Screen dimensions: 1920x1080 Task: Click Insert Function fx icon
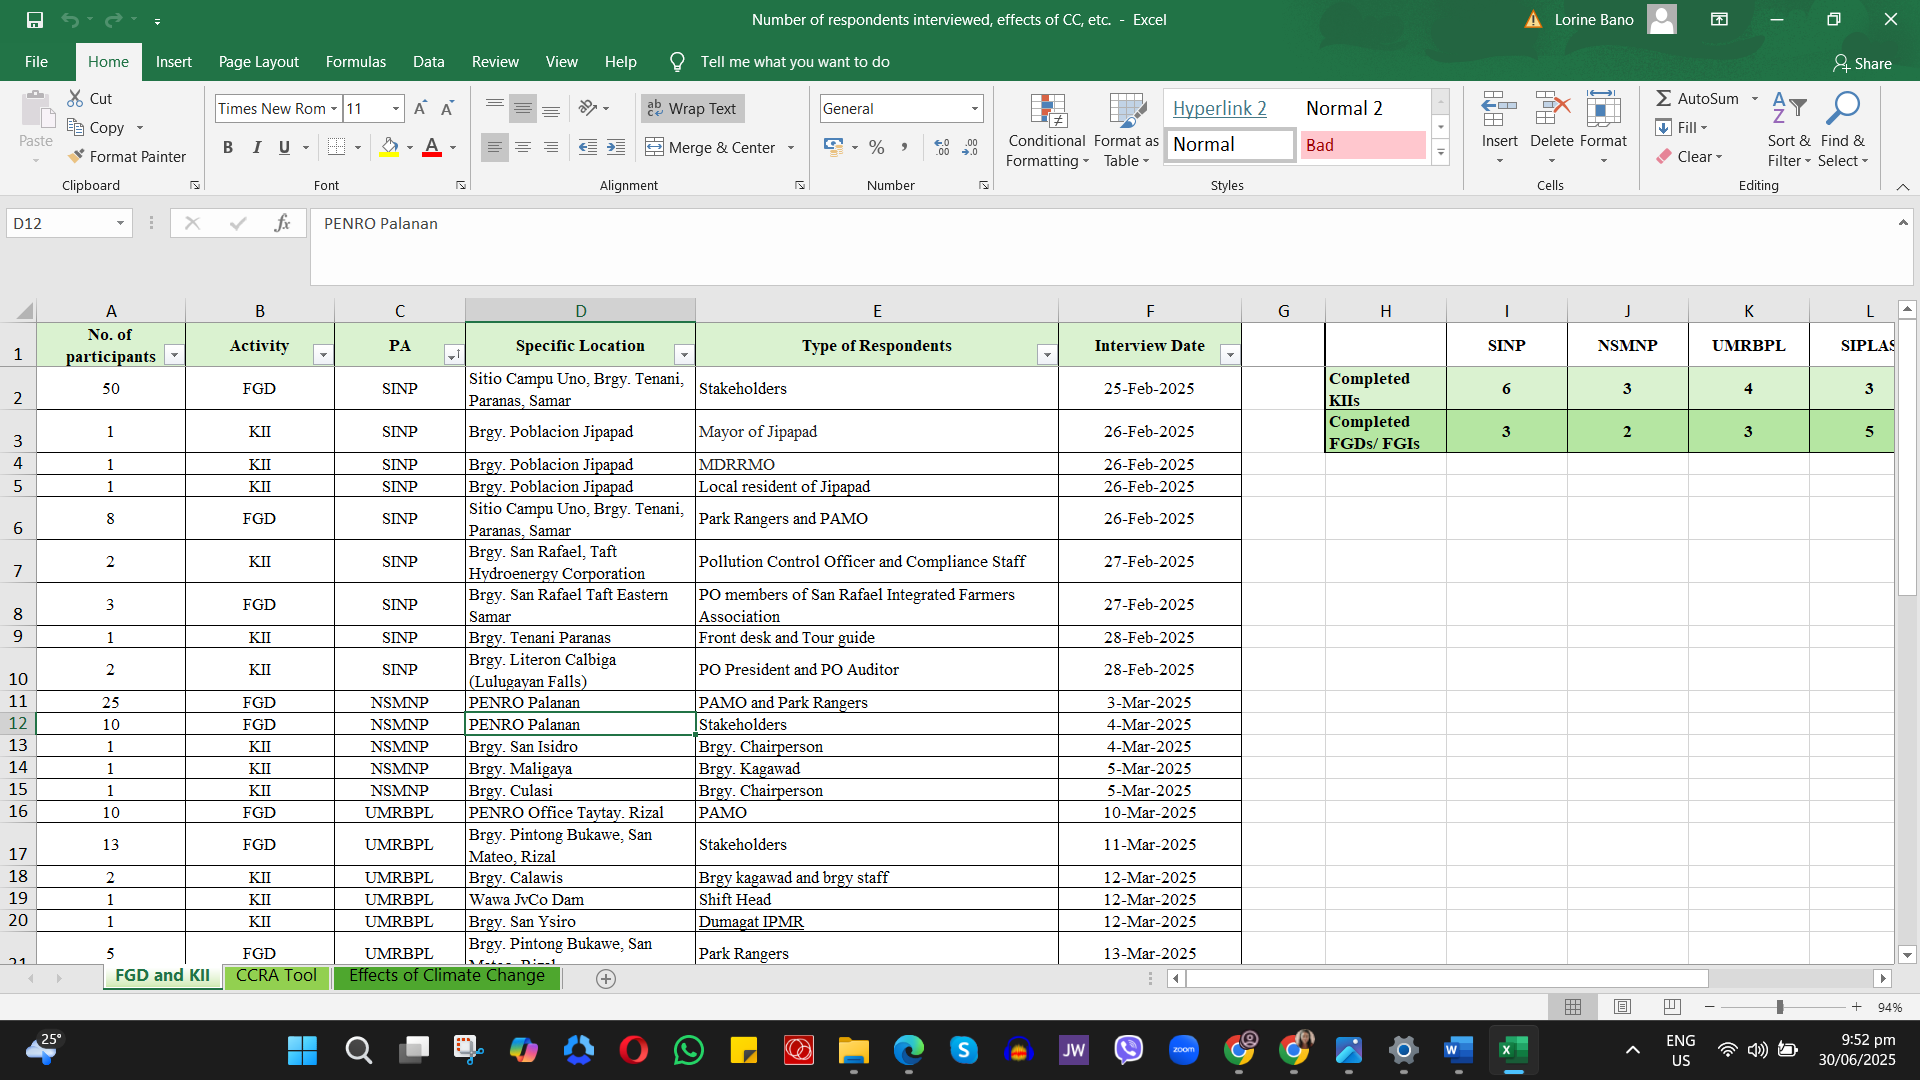coord(283,223)
